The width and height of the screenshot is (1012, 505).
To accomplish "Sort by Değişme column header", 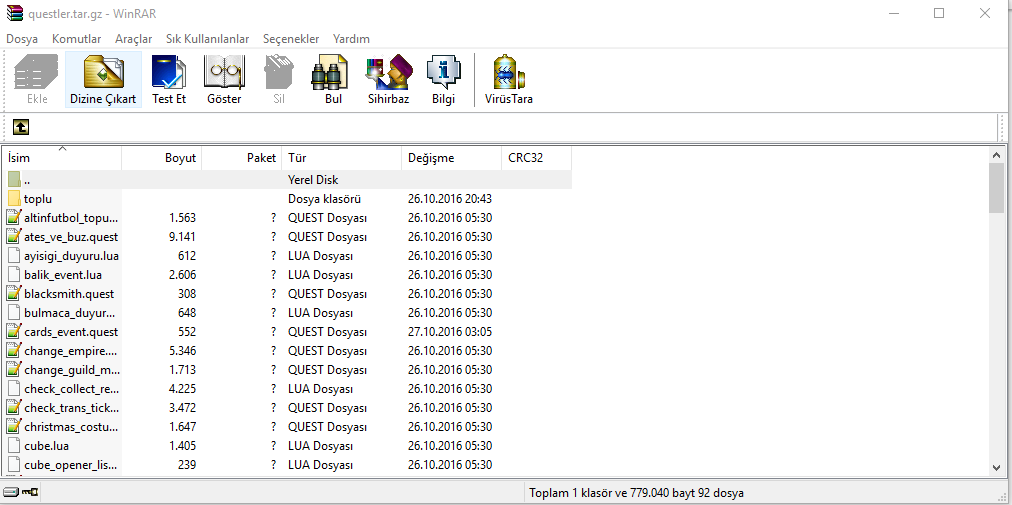I will tap(451, 158).
